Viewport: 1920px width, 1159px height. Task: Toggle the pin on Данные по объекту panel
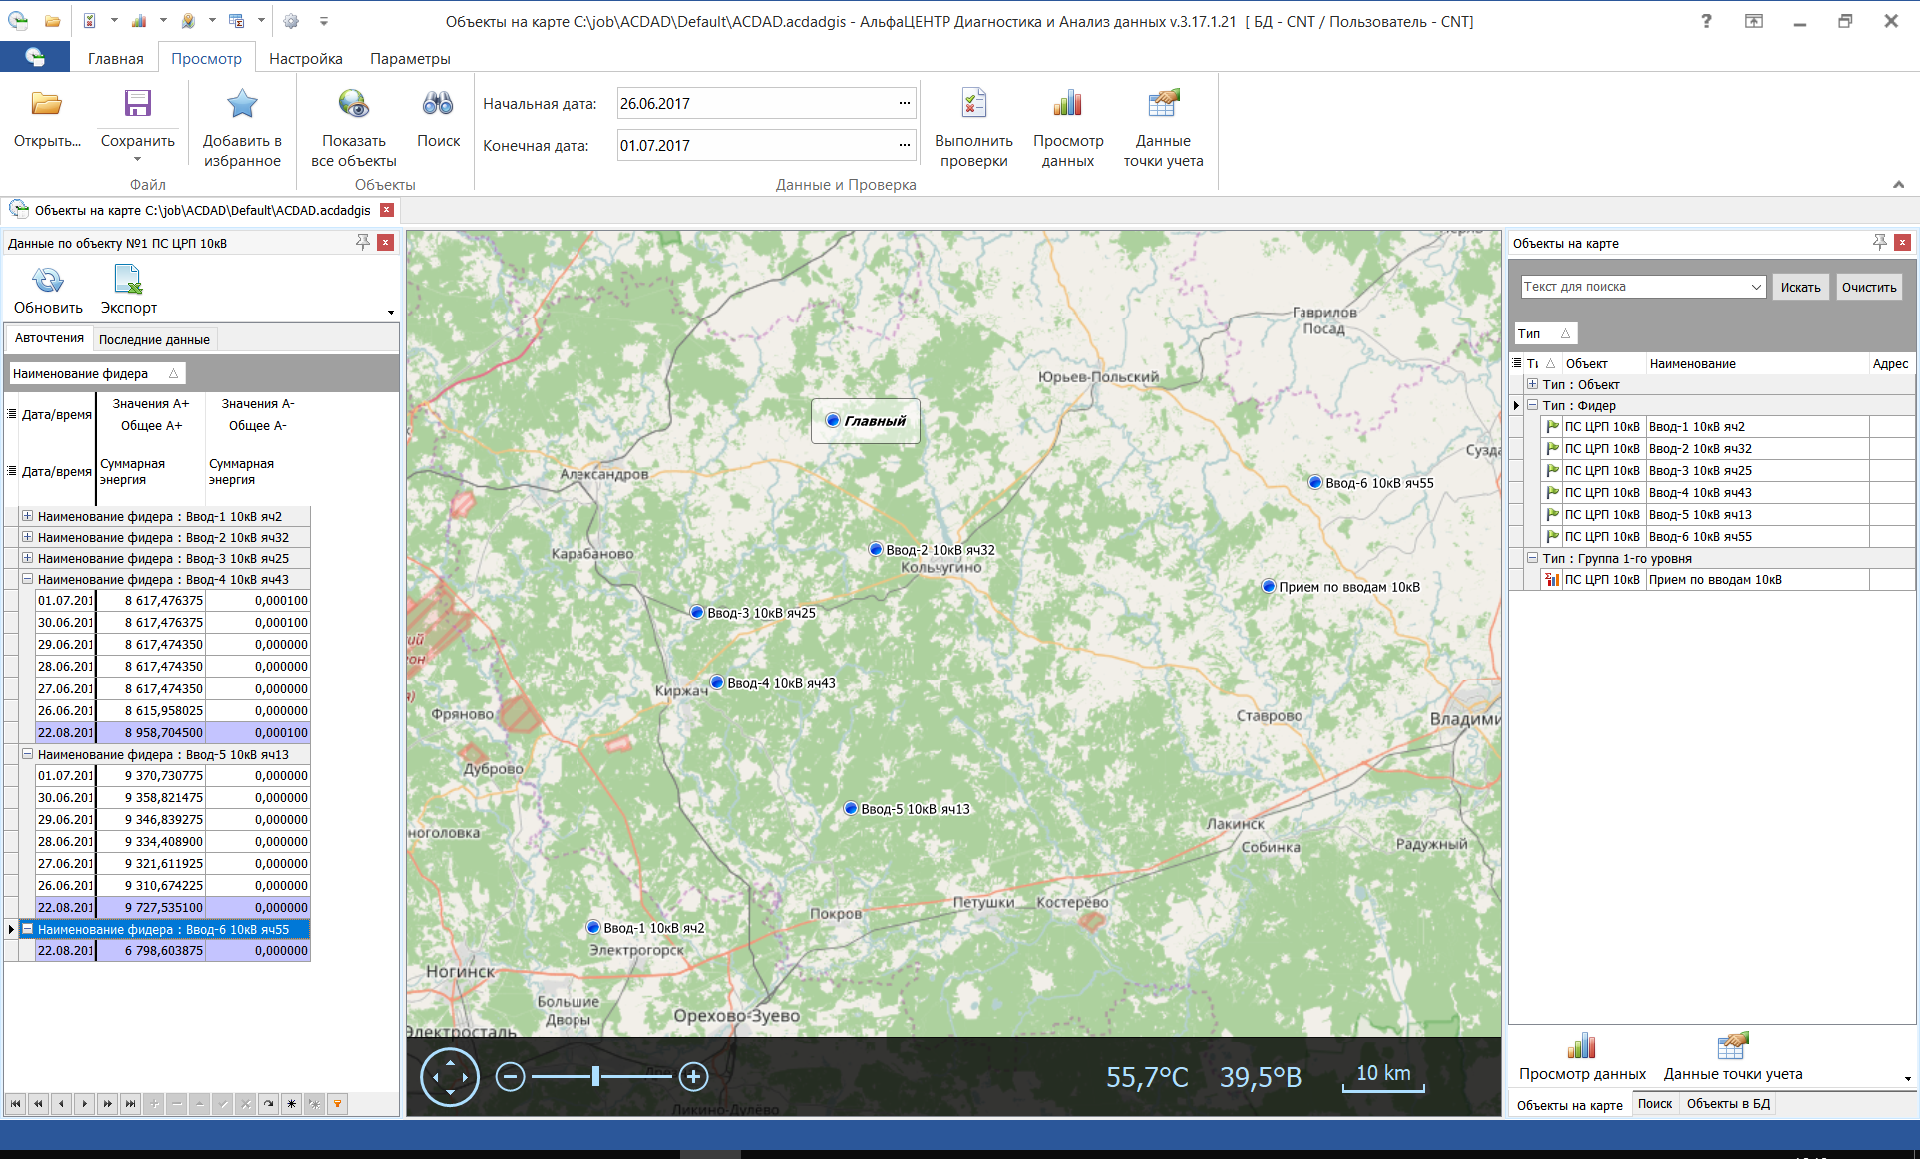point(364,242)
